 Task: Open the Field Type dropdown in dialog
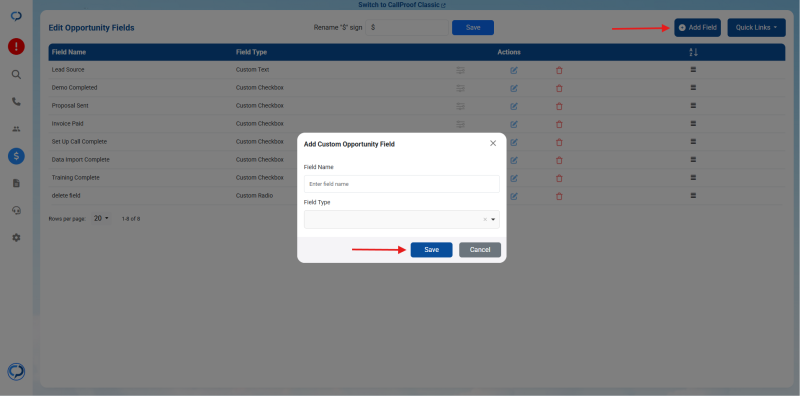point(402,219)
